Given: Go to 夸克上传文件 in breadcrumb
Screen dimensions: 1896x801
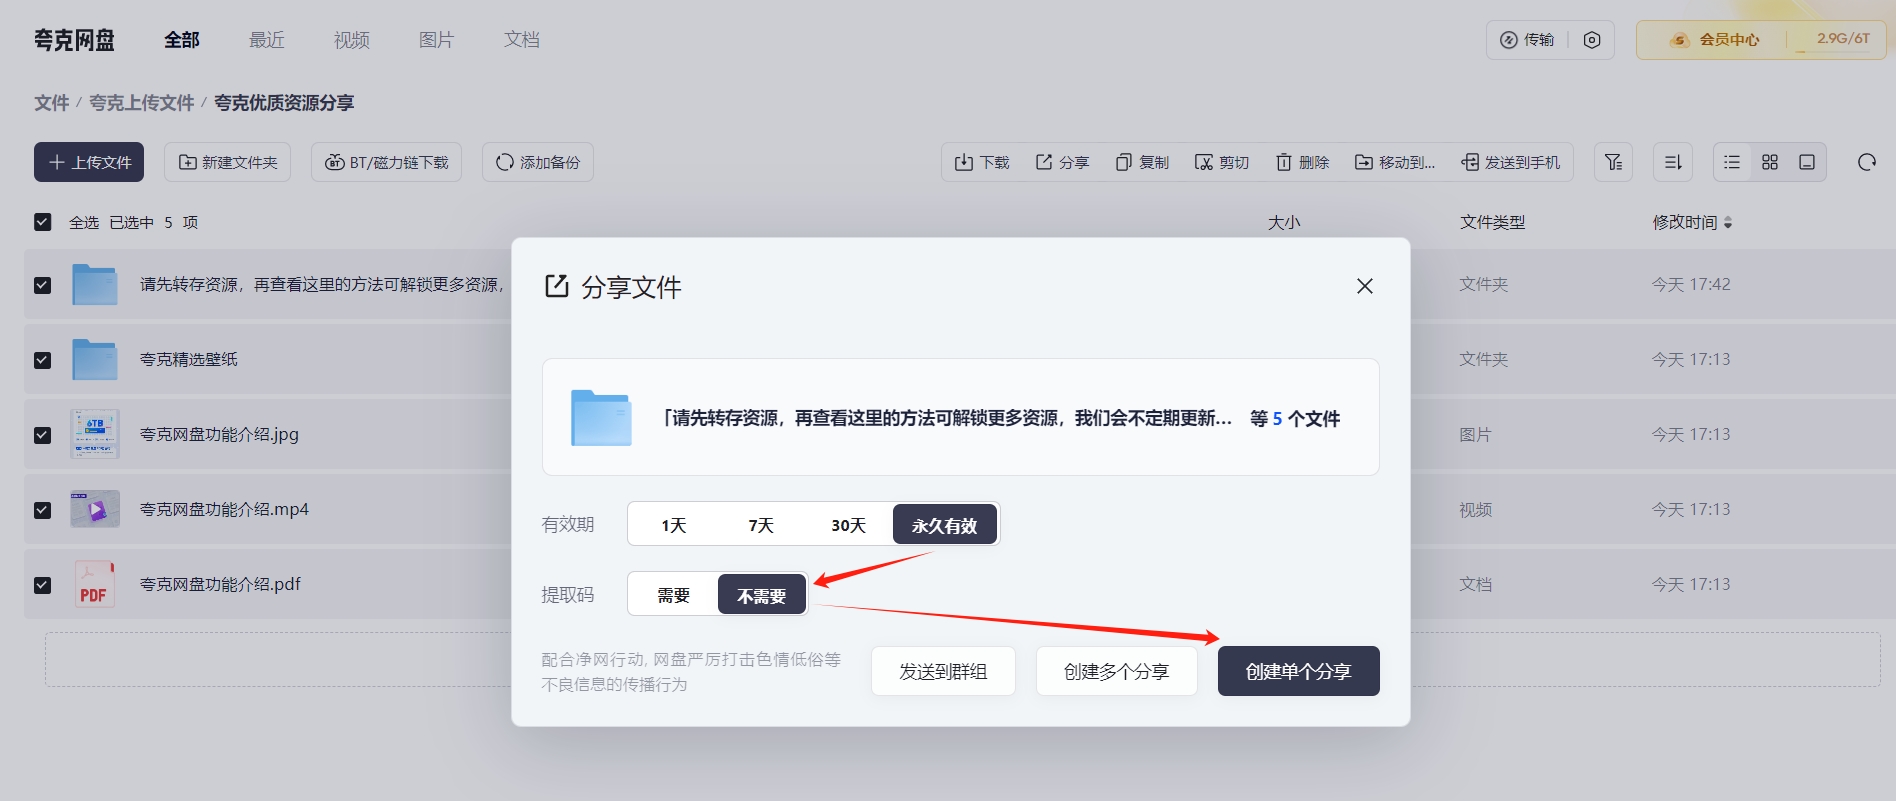Looking at the screenshot, I should tap(142, 103).
